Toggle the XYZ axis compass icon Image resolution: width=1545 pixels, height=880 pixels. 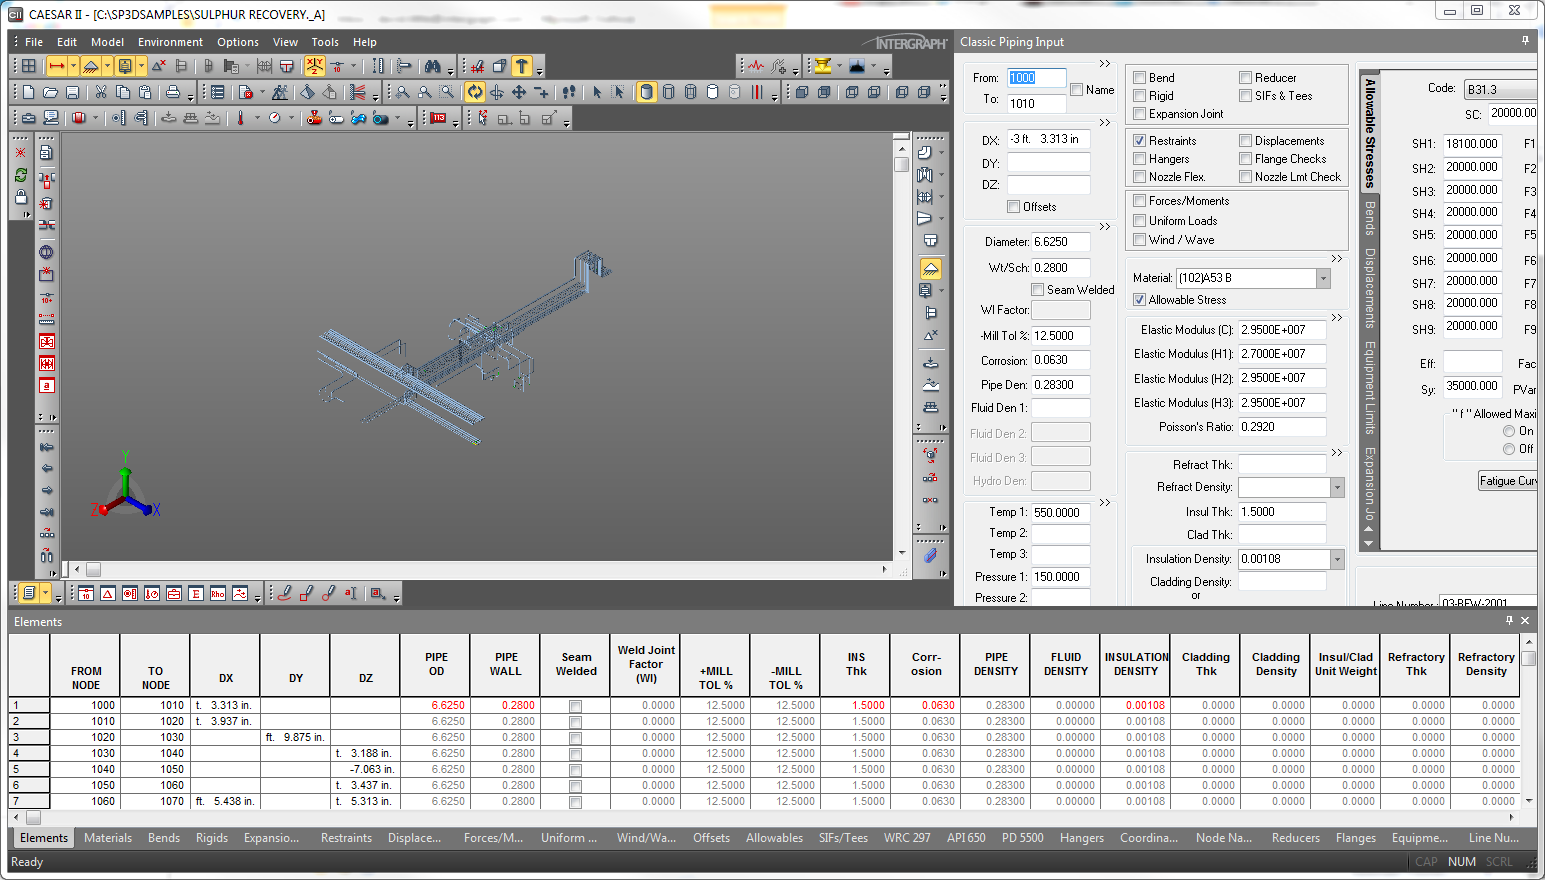tap(315, 66)
